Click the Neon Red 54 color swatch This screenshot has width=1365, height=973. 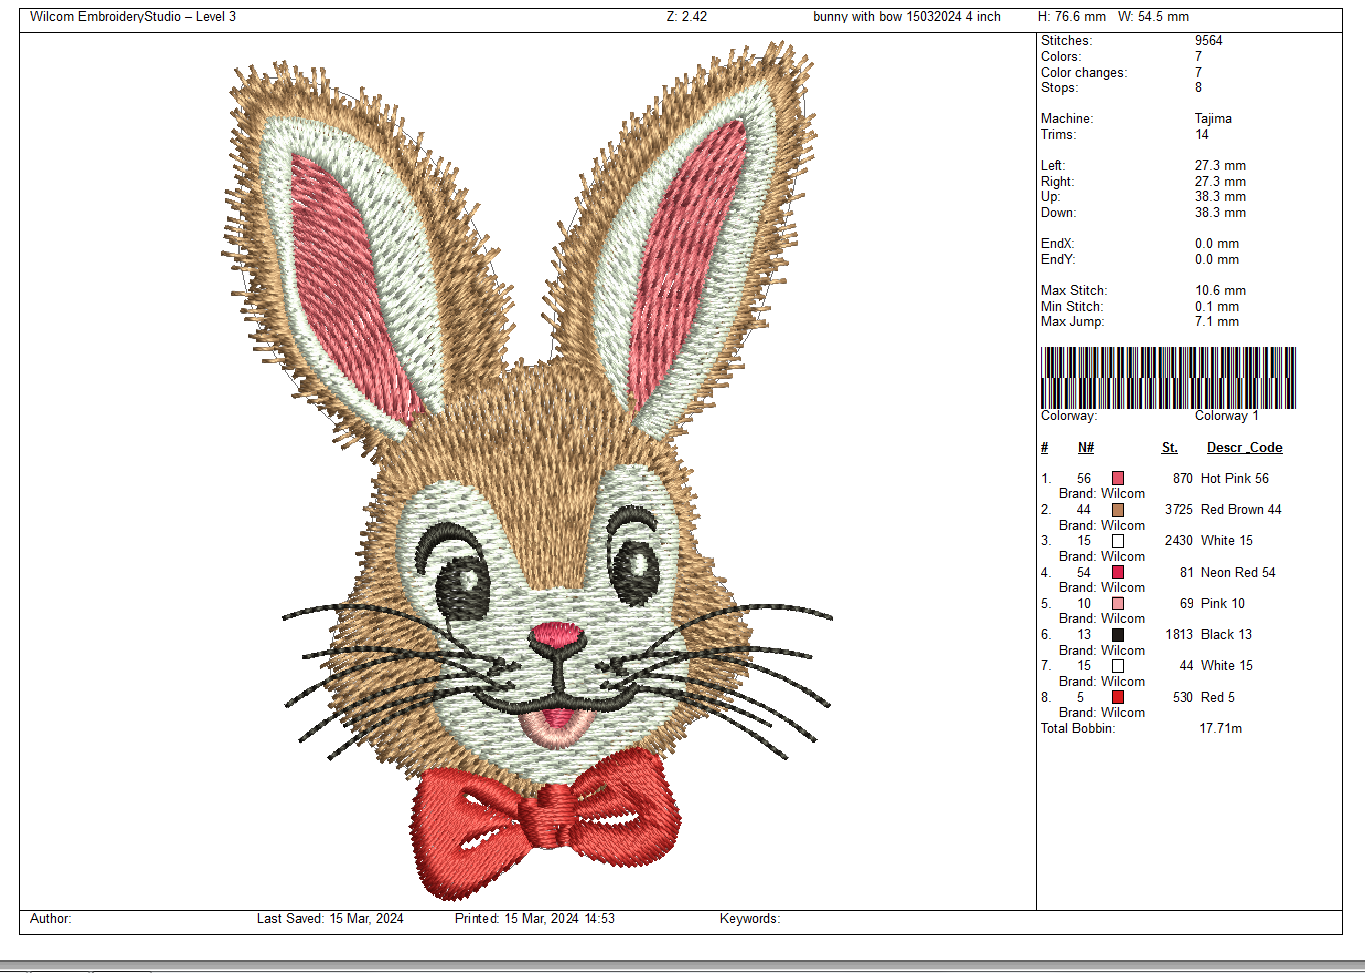click(1118, 573)
